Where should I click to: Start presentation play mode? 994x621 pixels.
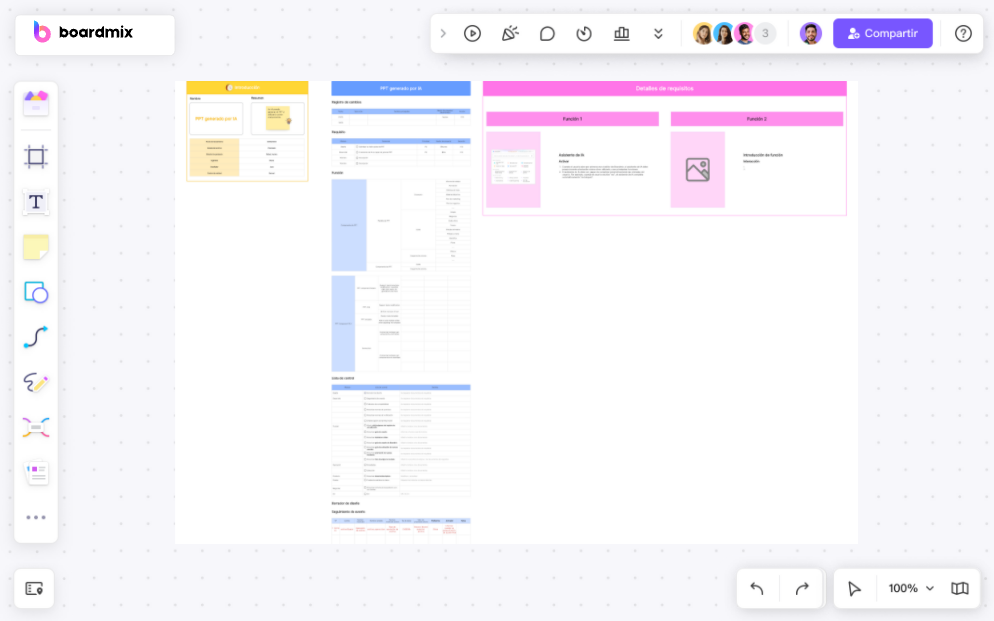click(472, 34)
